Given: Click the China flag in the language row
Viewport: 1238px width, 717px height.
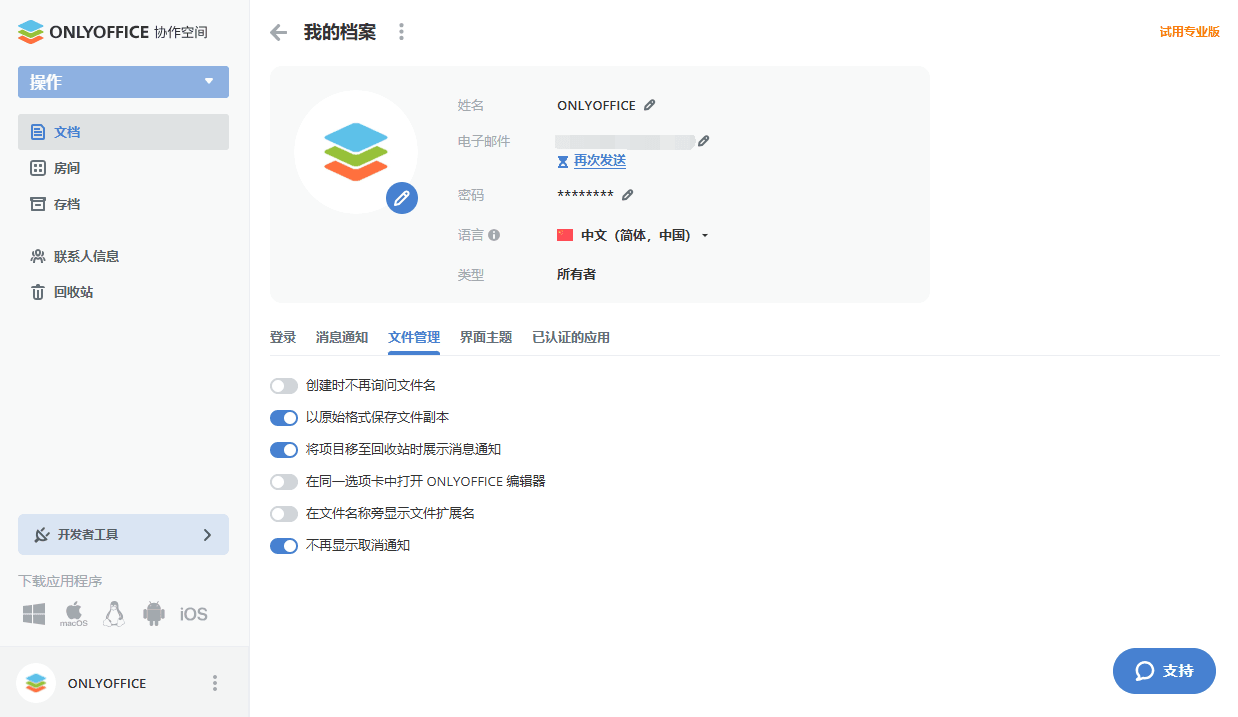Looking at the screenshot, I should (x=565, y=235).
